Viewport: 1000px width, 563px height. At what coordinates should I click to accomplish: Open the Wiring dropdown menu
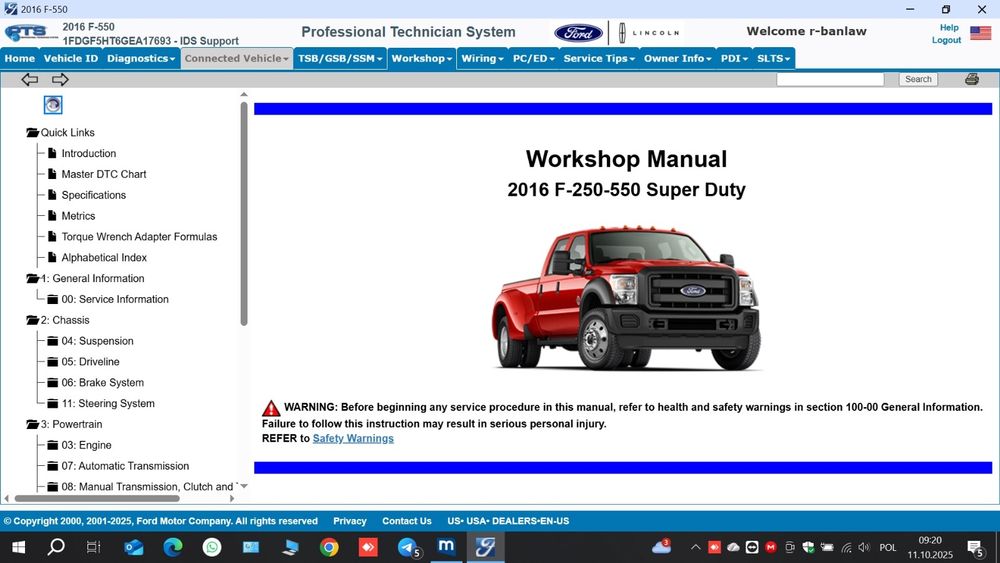pyautogui.click(x=482, y=58)
